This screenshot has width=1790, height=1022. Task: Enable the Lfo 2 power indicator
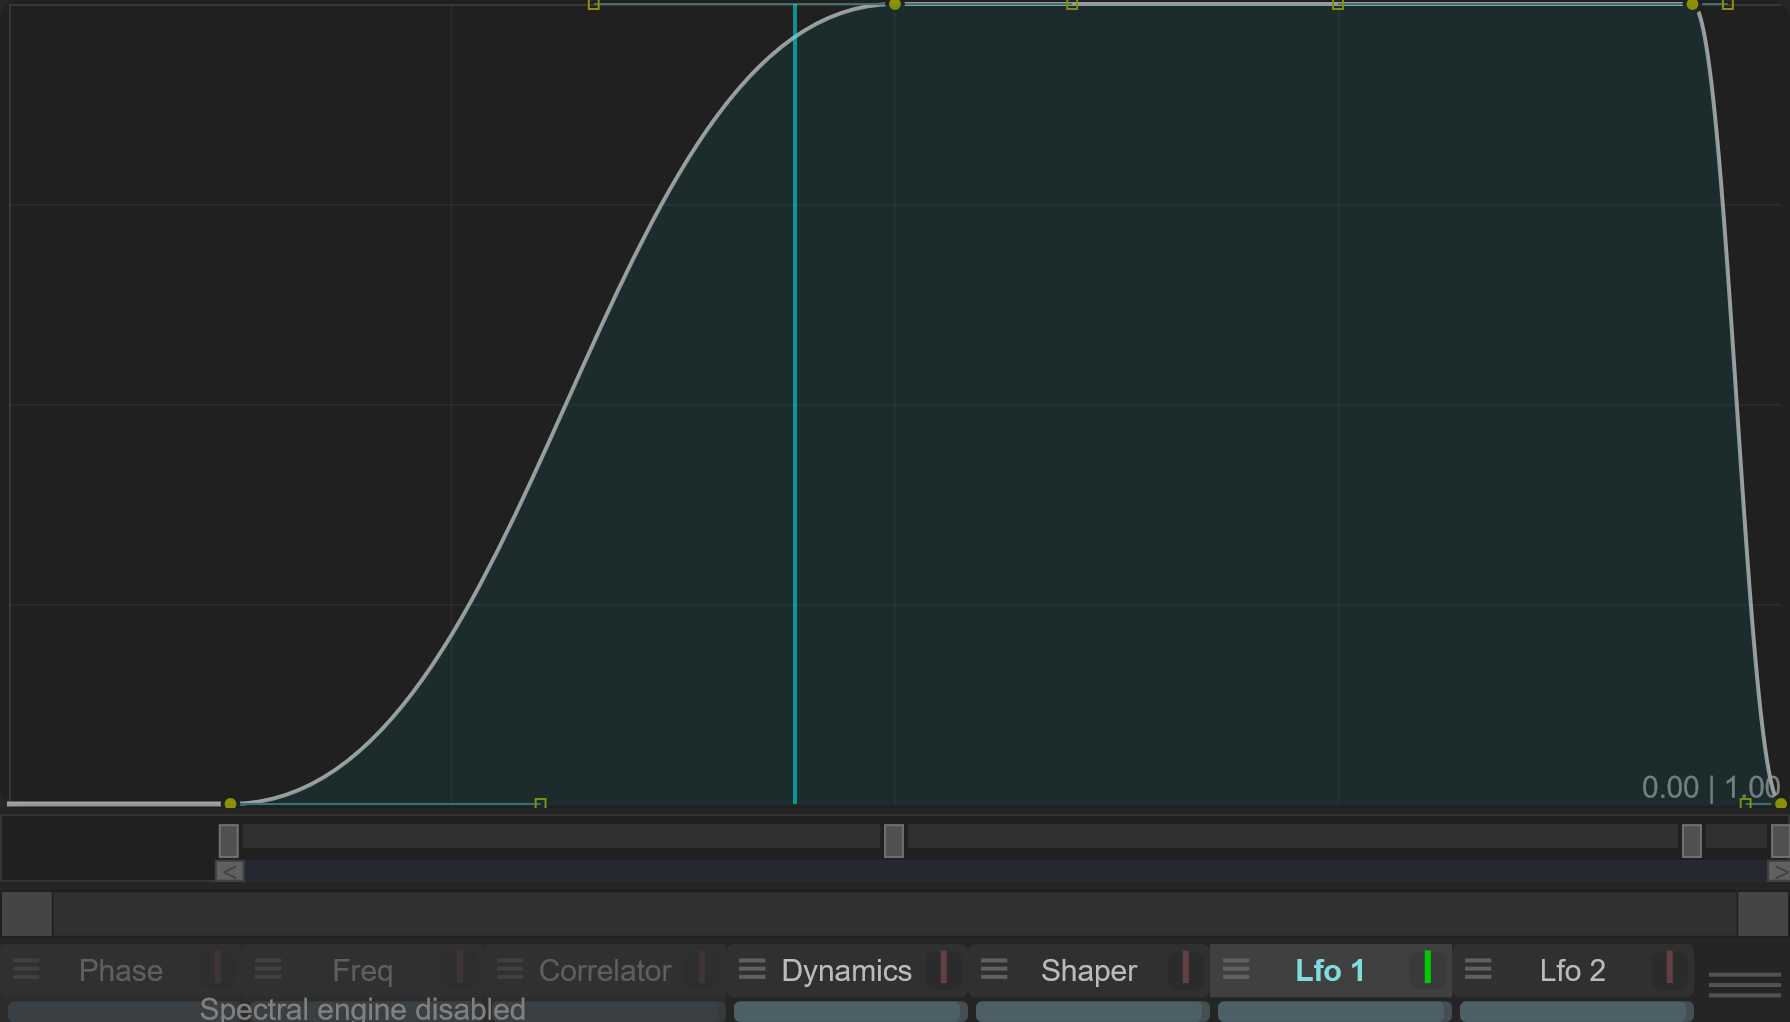click(x=1670, y=968)
